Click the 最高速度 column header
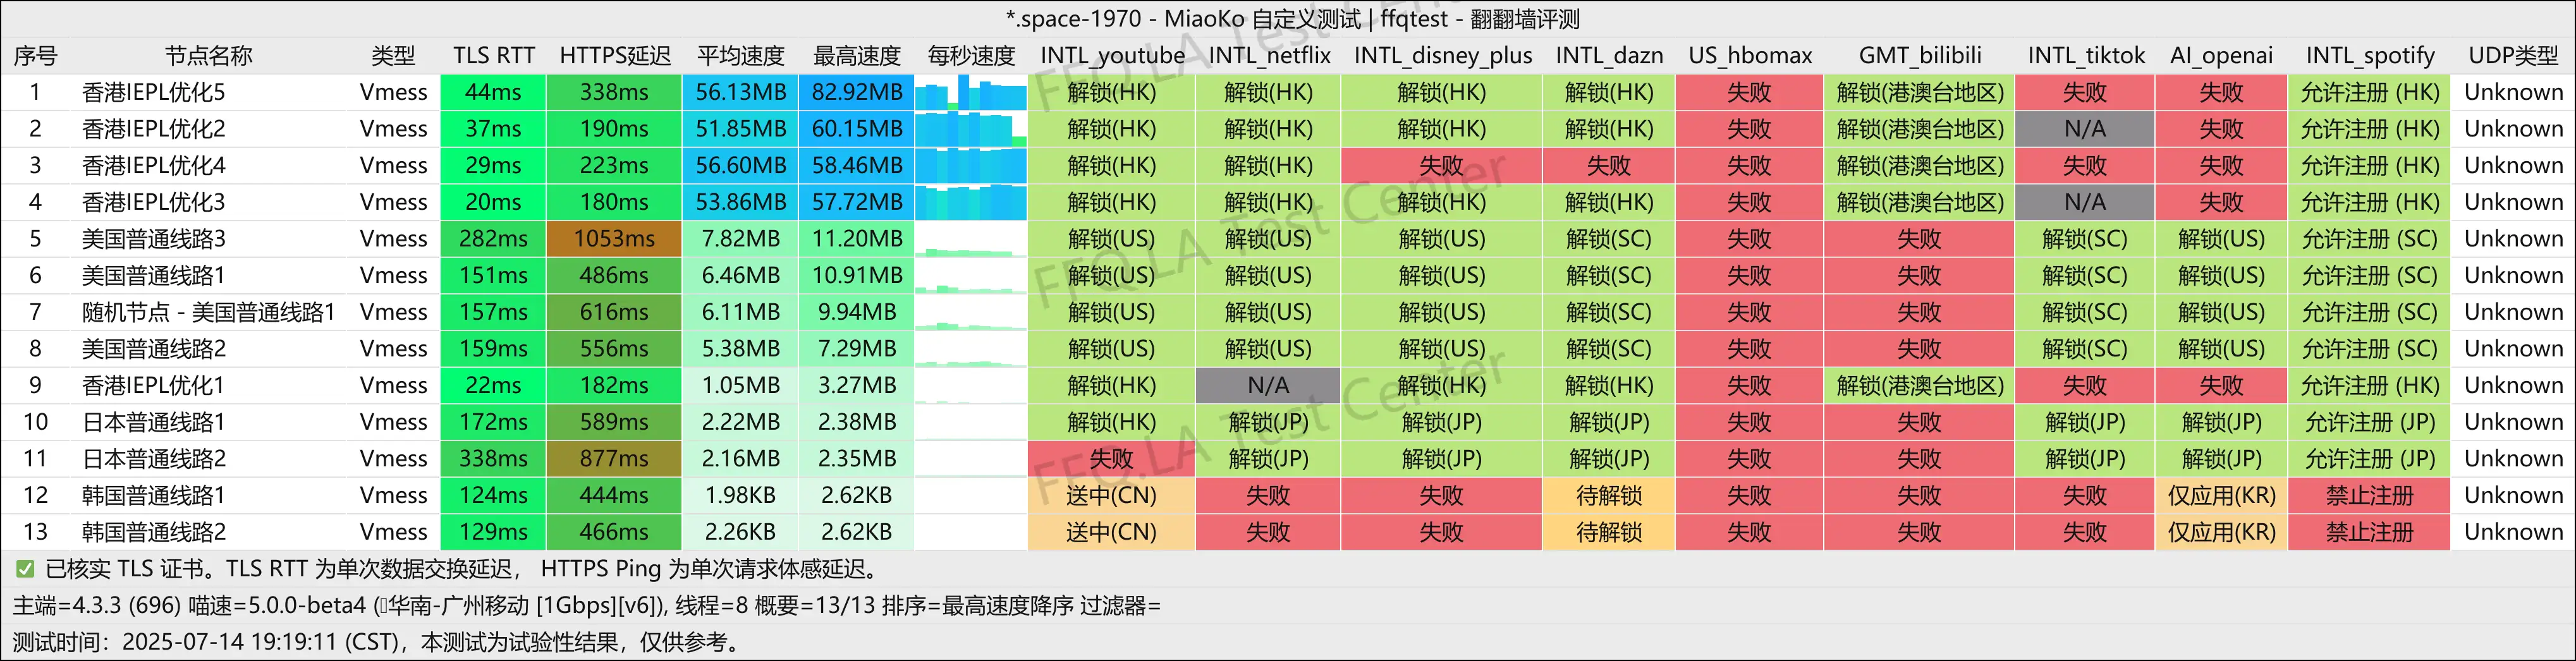 (857, 56)
